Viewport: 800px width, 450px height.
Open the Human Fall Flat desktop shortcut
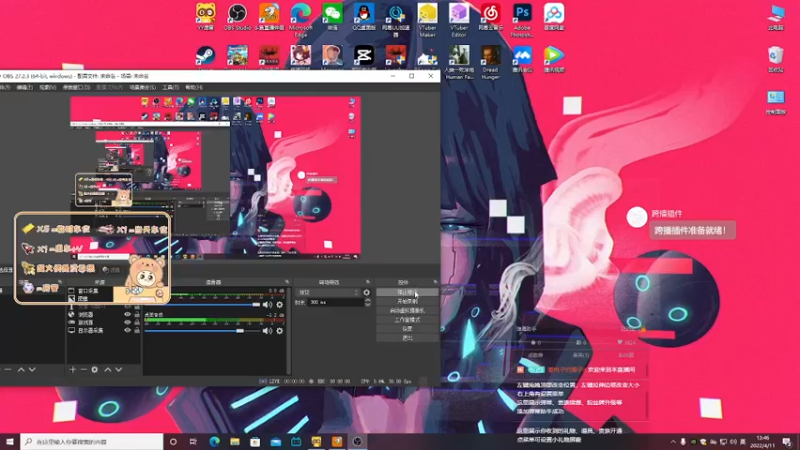(459, 62)
